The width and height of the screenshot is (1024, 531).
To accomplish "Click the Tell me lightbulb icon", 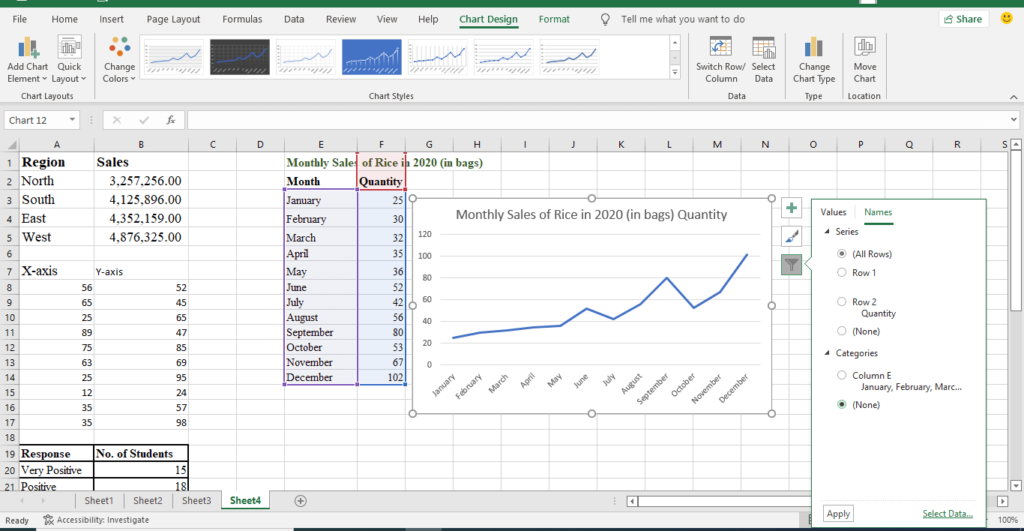I will tap(605, 20).
